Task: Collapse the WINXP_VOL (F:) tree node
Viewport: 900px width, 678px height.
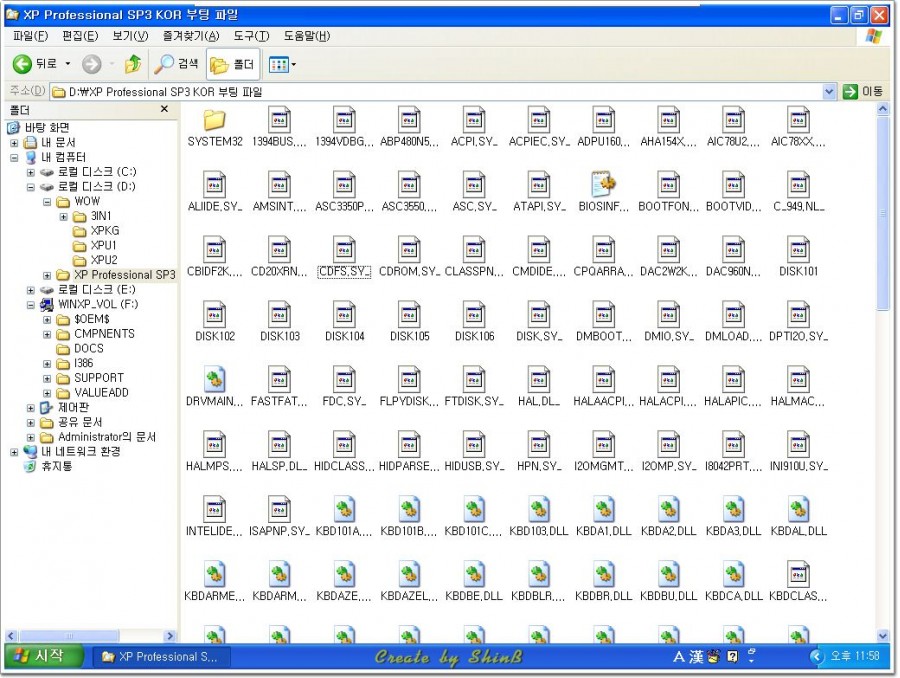Action: [x=30, y=305]
